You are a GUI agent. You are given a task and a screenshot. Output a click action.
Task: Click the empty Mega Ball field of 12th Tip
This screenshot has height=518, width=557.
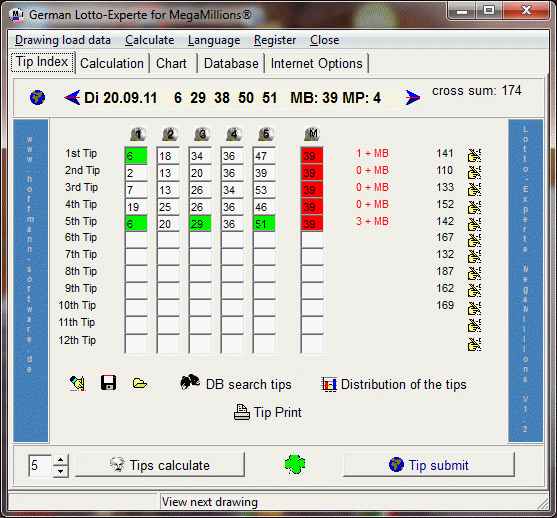(x=312, y=344)
